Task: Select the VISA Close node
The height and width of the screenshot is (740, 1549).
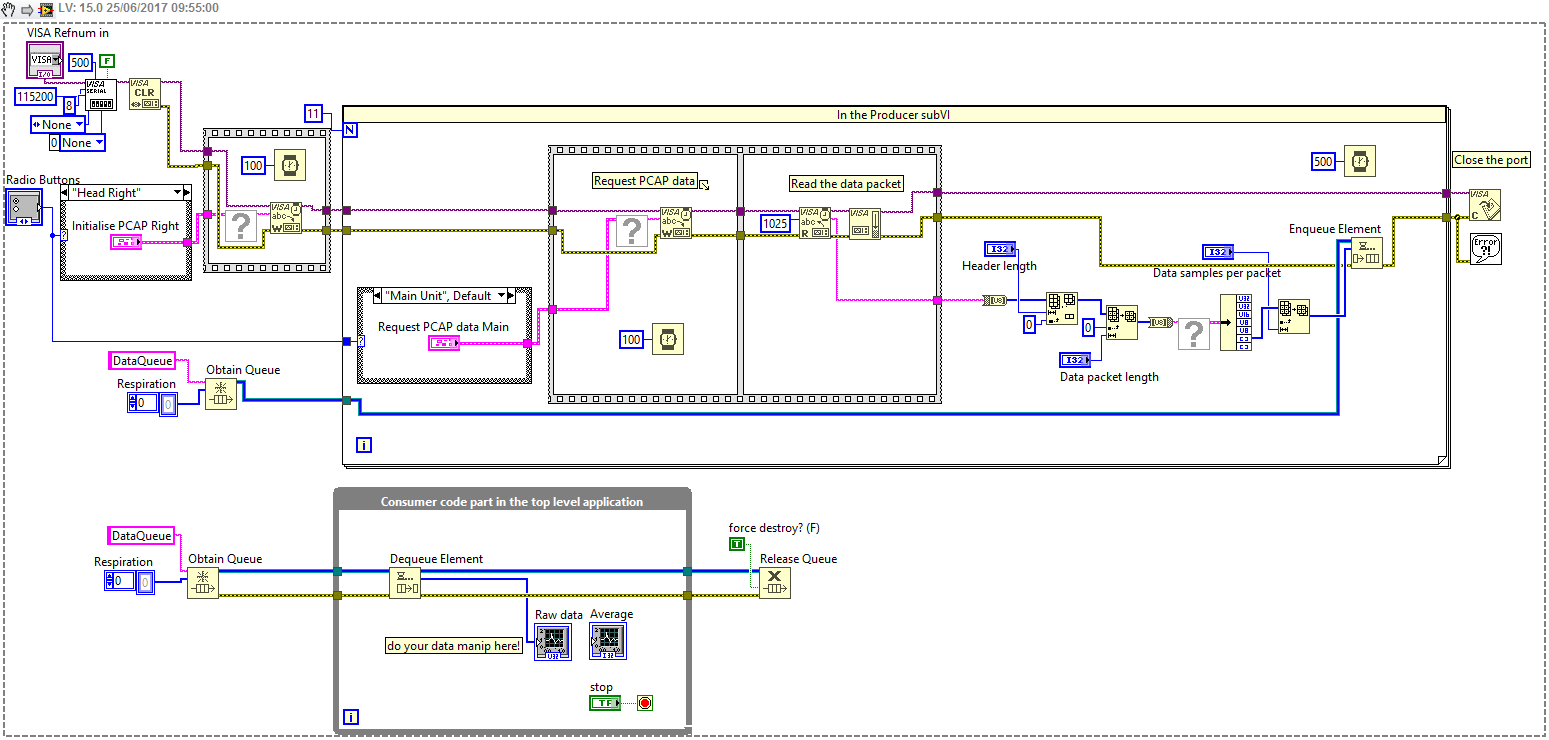Action: click(x=1485, y=205)
